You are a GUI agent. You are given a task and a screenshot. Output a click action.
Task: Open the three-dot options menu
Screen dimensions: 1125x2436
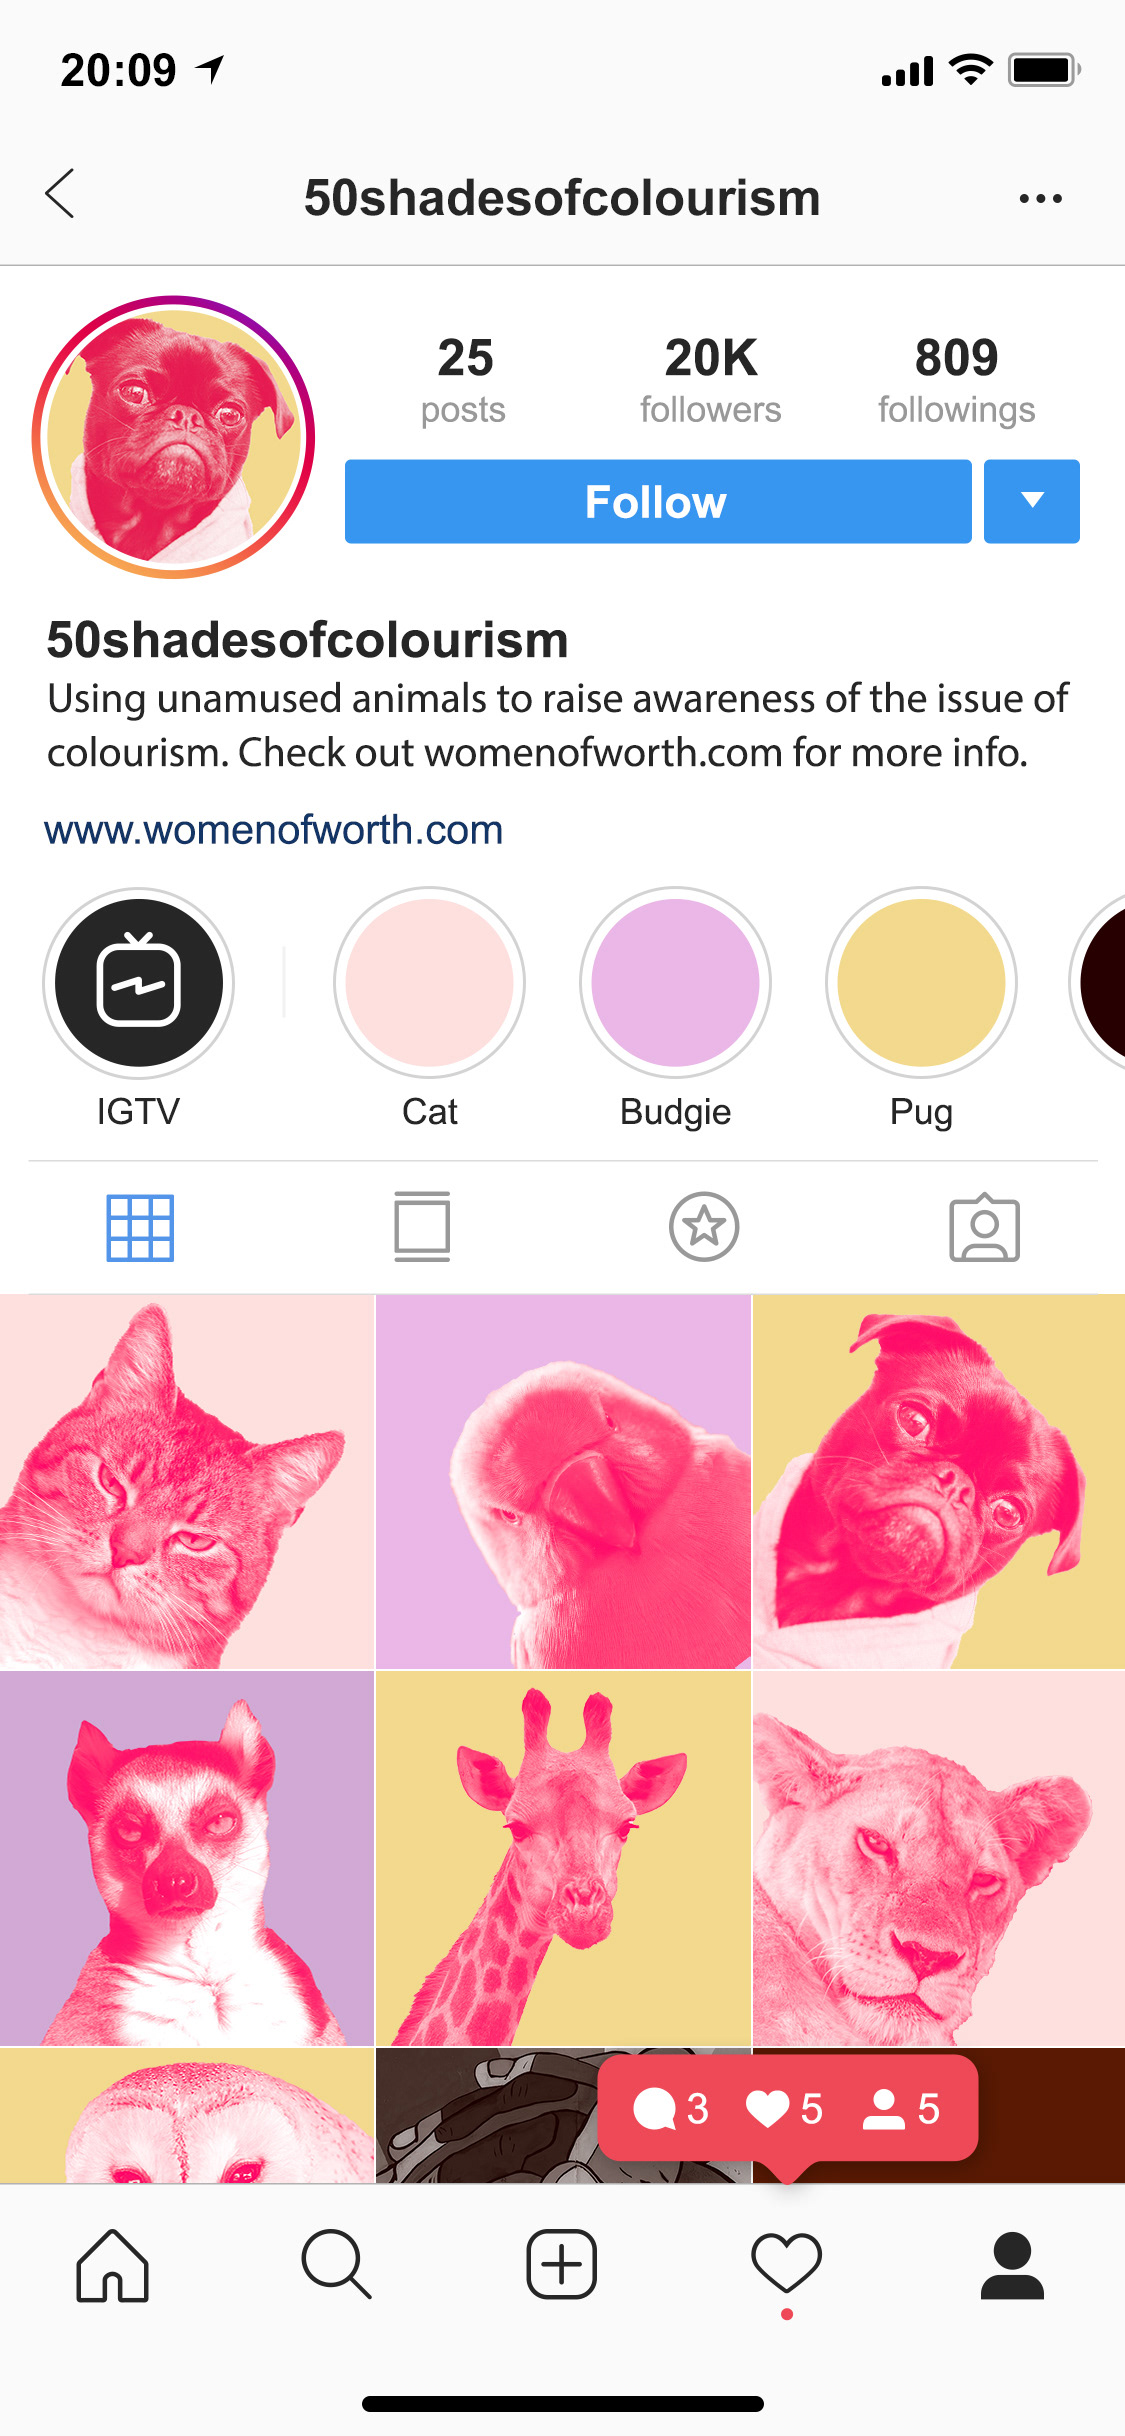tap(1040, 198)
